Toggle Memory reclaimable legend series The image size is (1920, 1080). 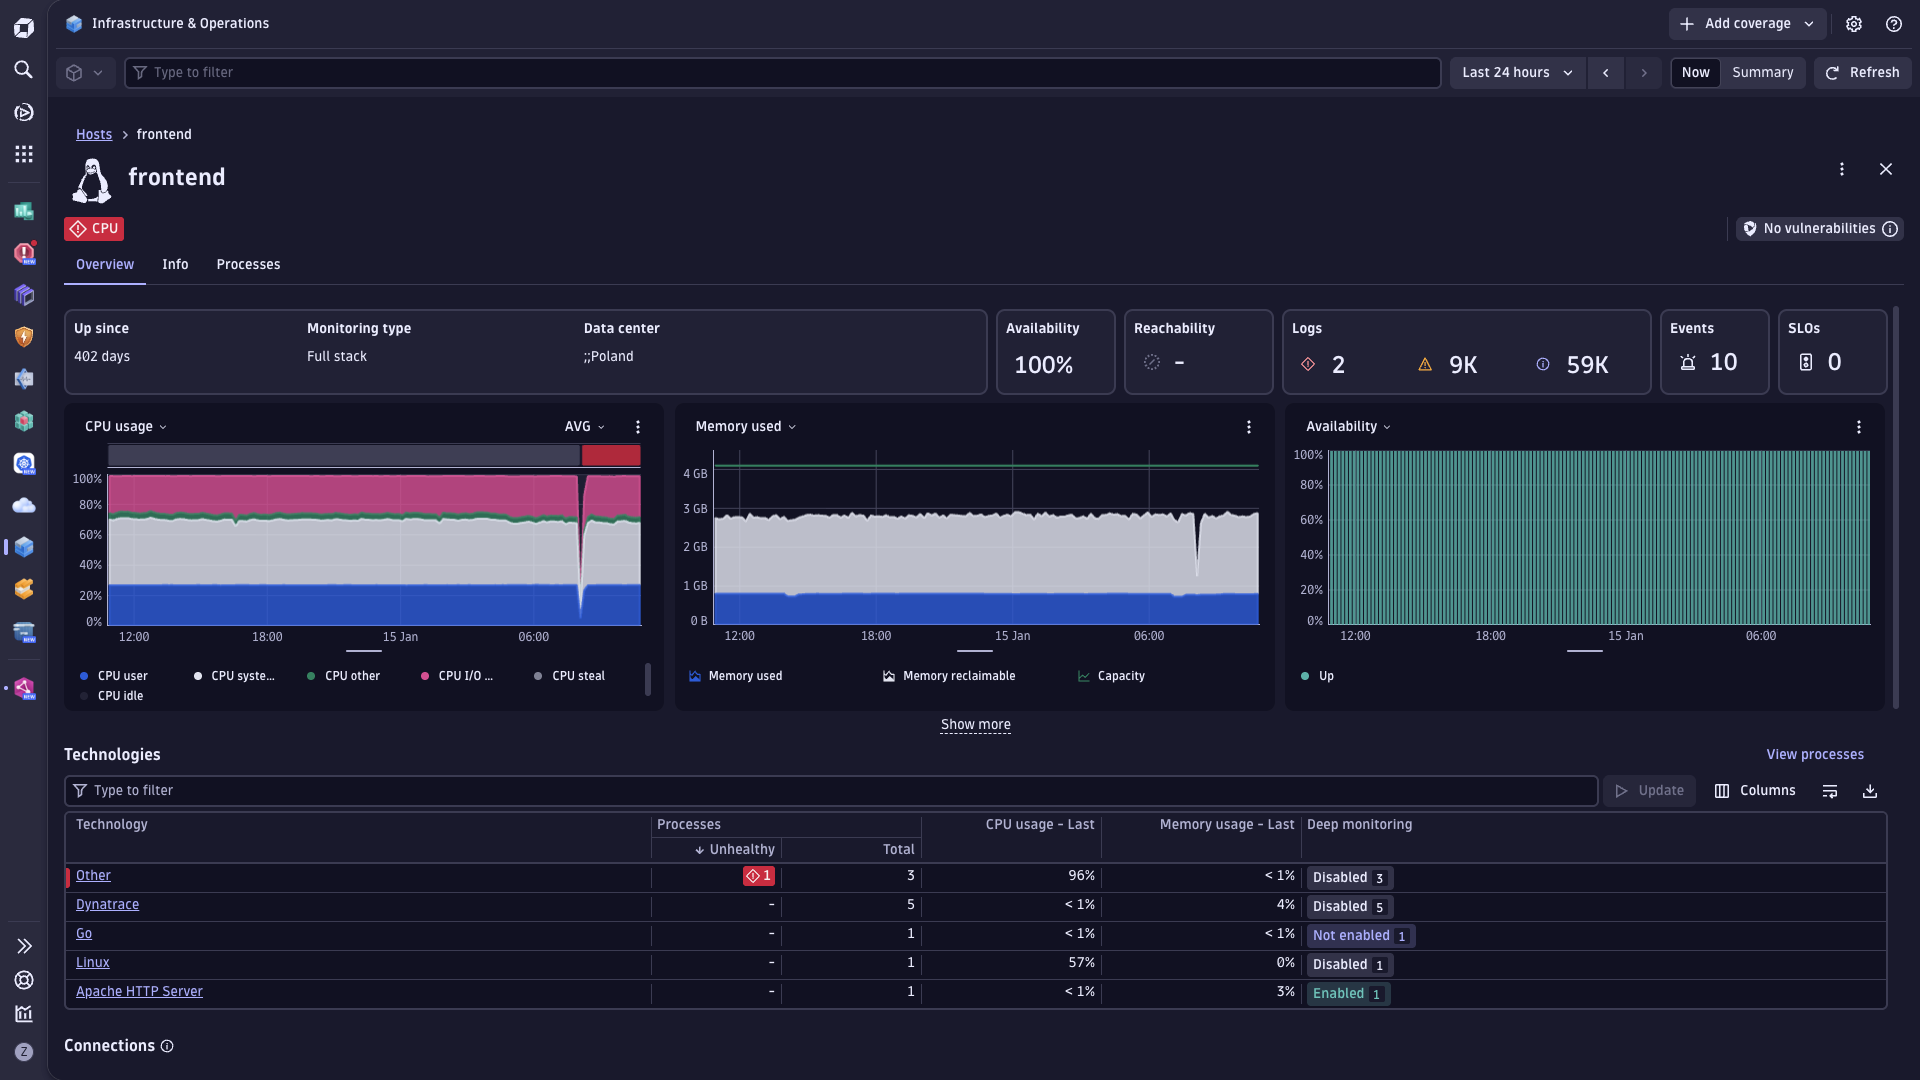958,676
